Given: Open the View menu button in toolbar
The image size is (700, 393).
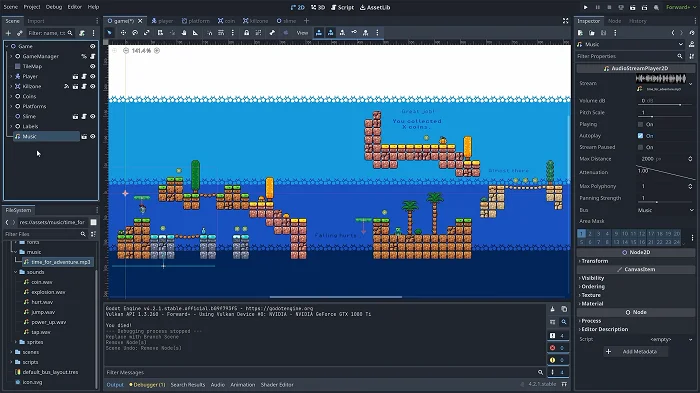Looking at the screenshot, I should click(302, 33).
